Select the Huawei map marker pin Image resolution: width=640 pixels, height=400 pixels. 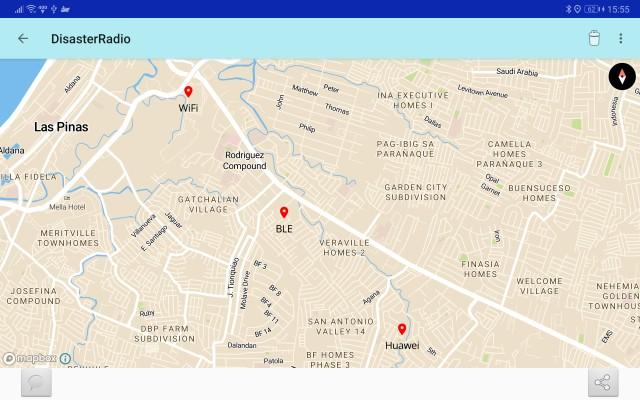[x=402, y=330]
